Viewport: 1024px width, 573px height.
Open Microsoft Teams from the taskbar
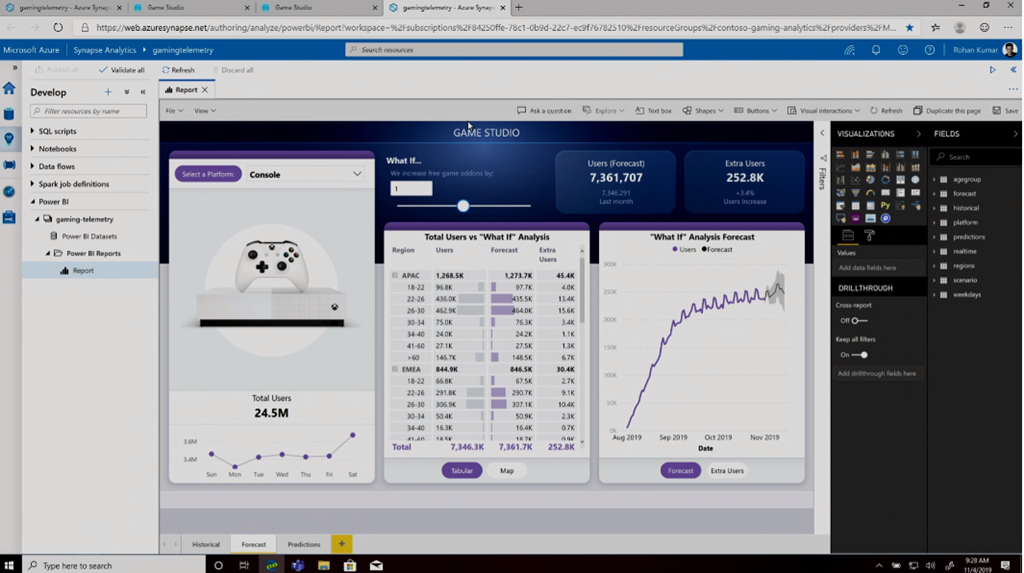pos(298,565)
